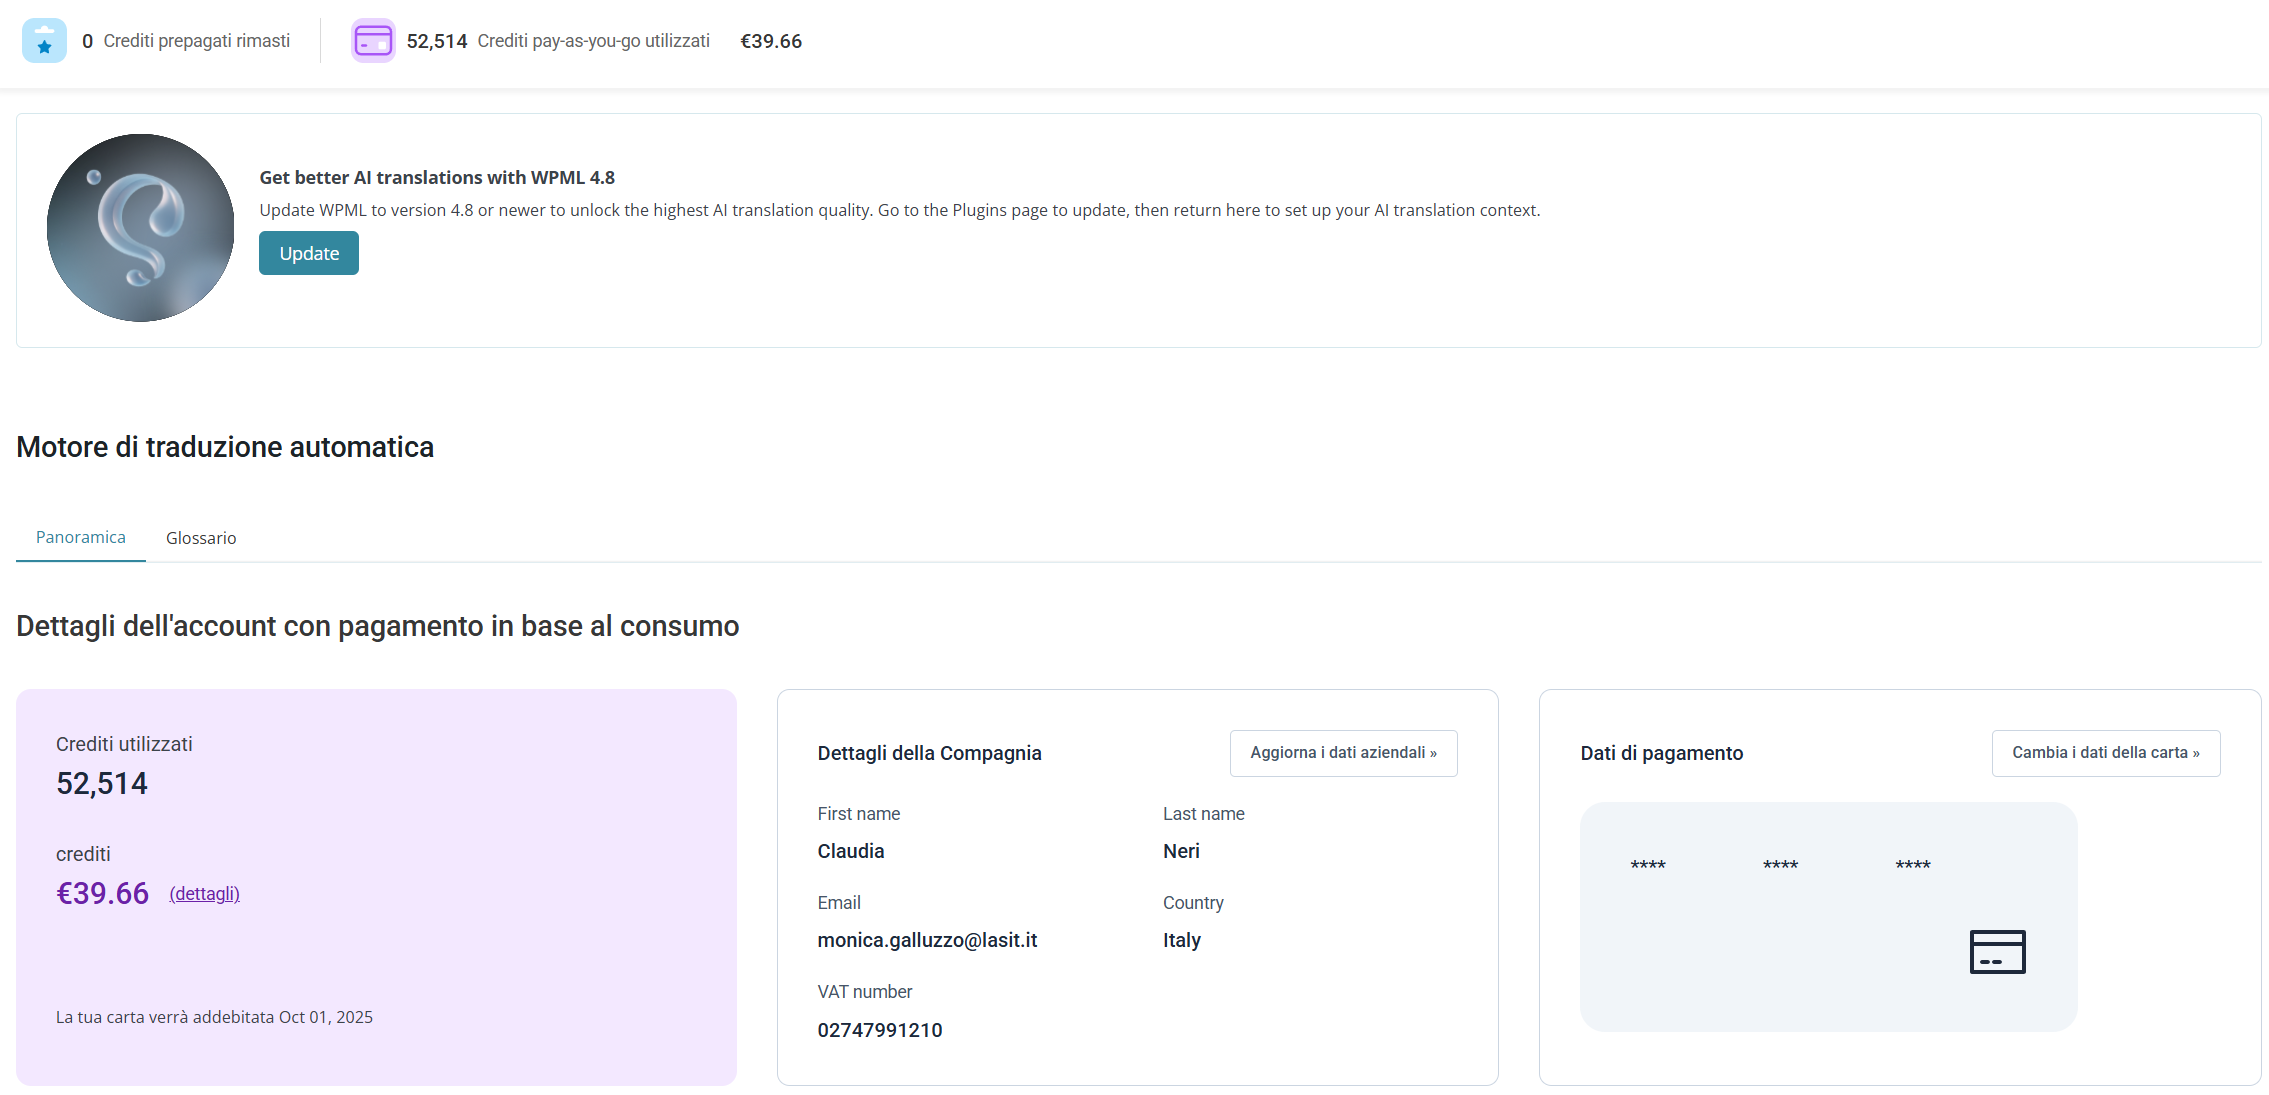
Task: Open the (dettagli) link next to €39.66
Action: tap(204, 894)
